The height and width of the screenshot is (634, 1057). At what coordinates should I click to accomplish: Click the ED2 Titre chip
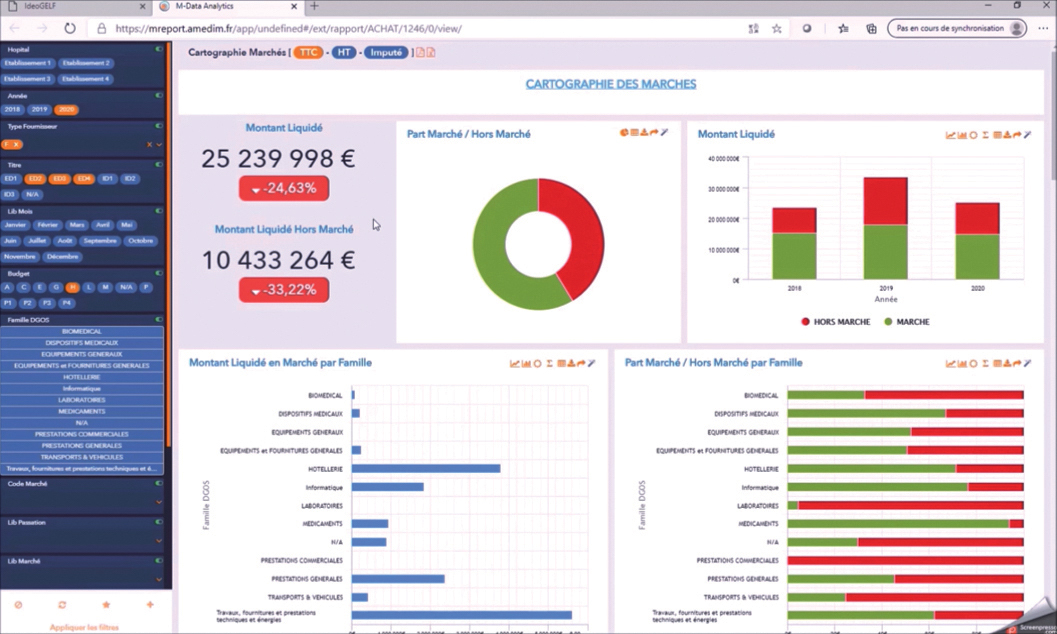(x=35, y=179)
